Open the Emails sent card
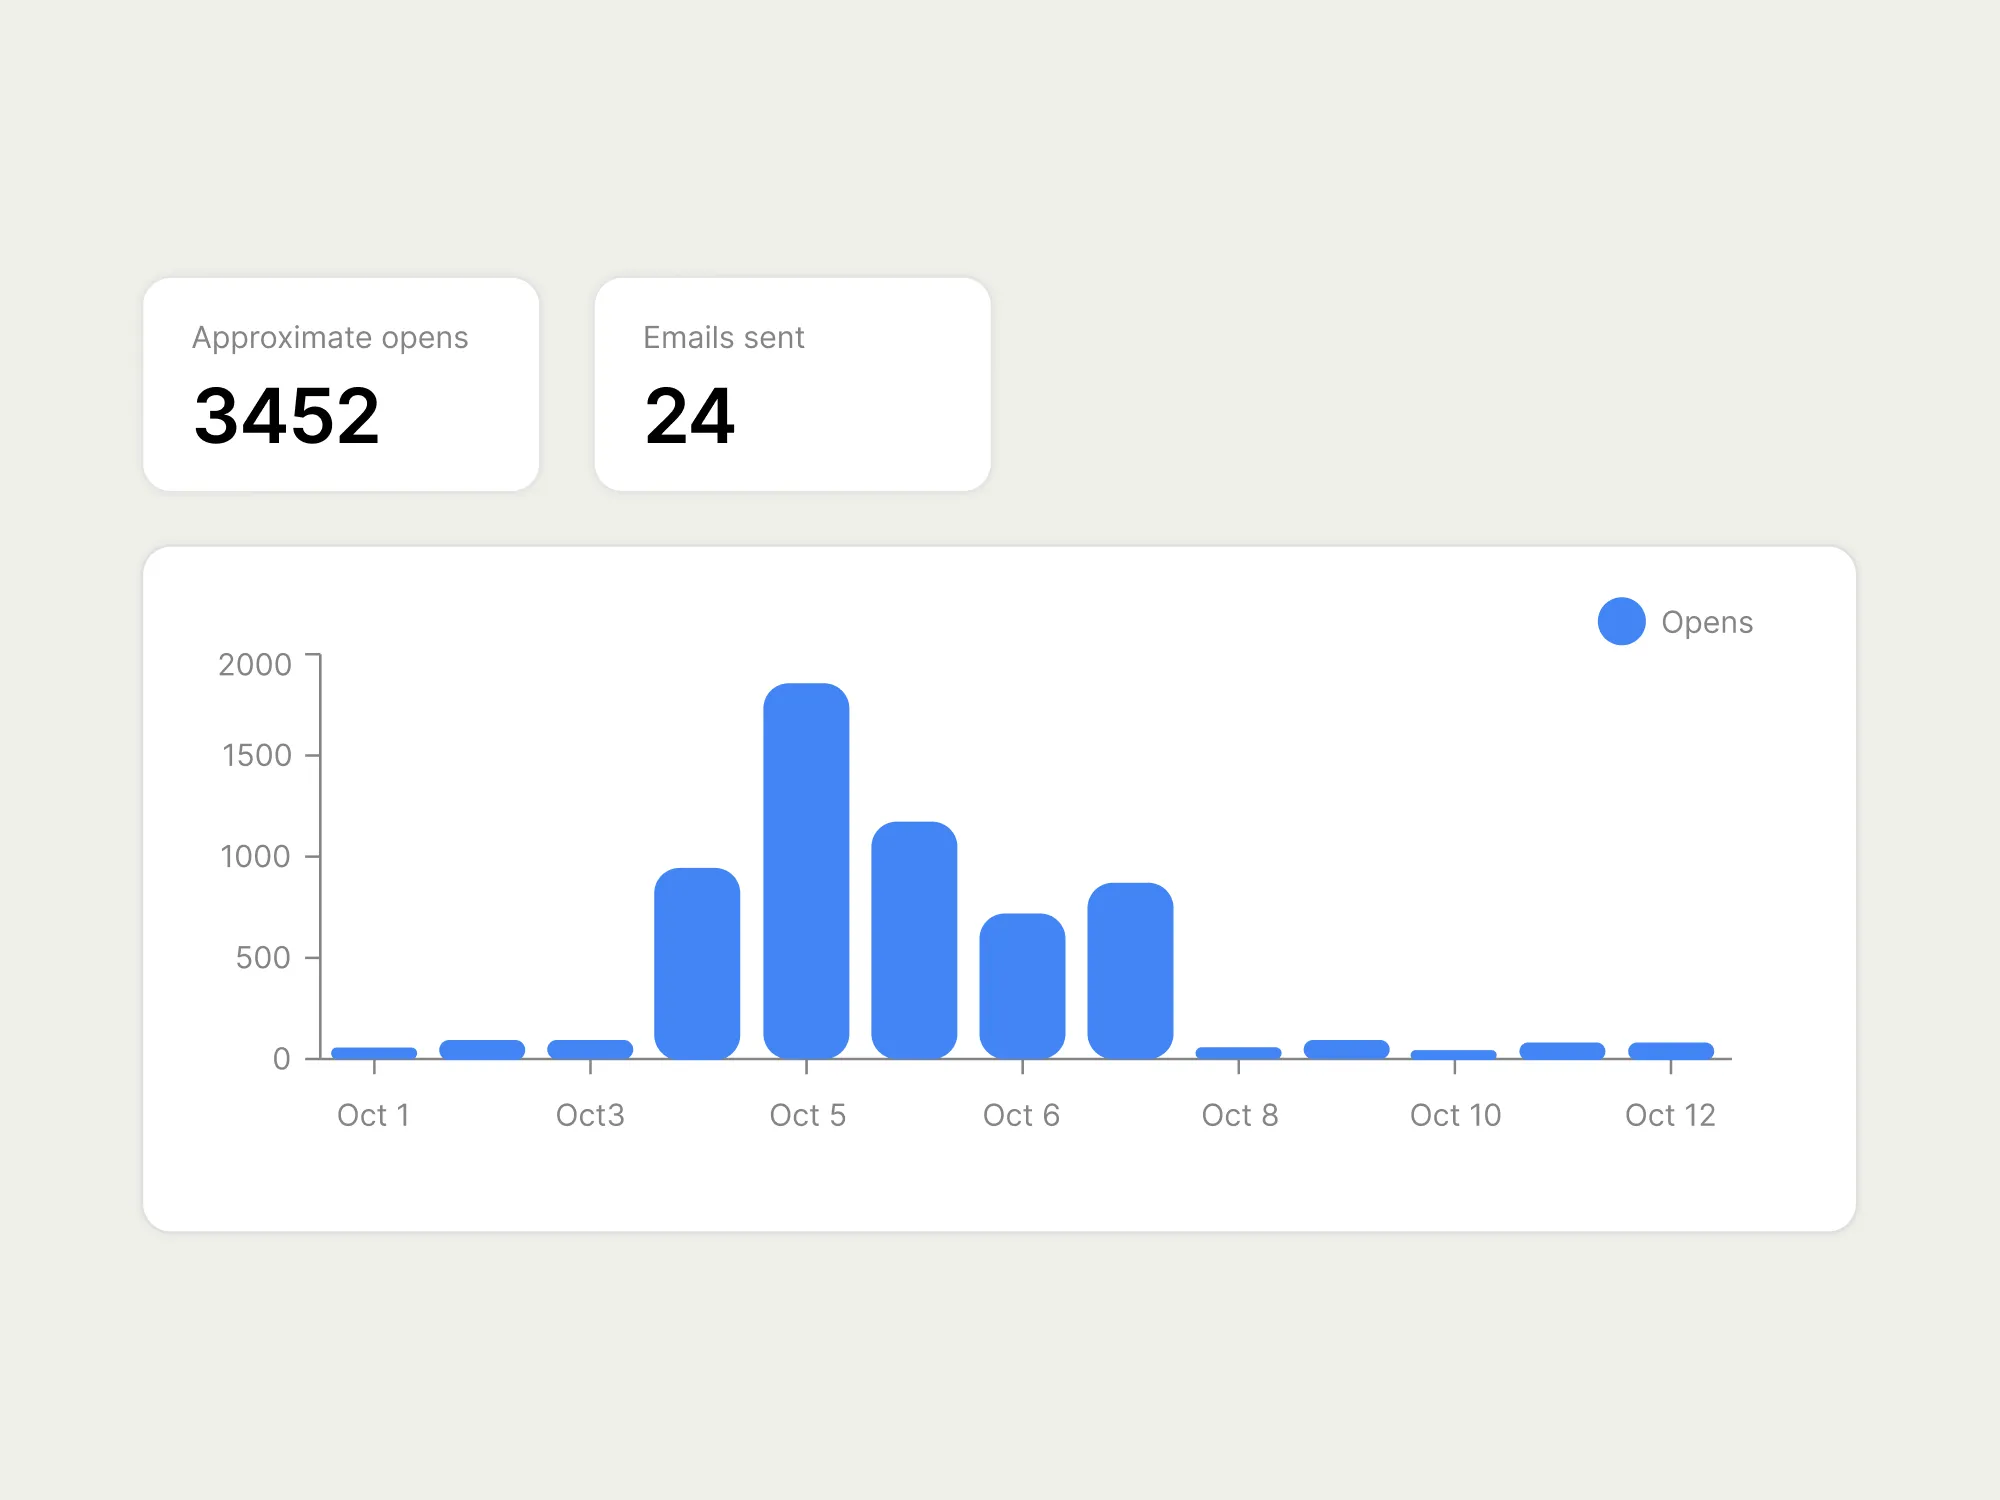The height and width of the screenshot is (1500, 2000). click(792, 384)
